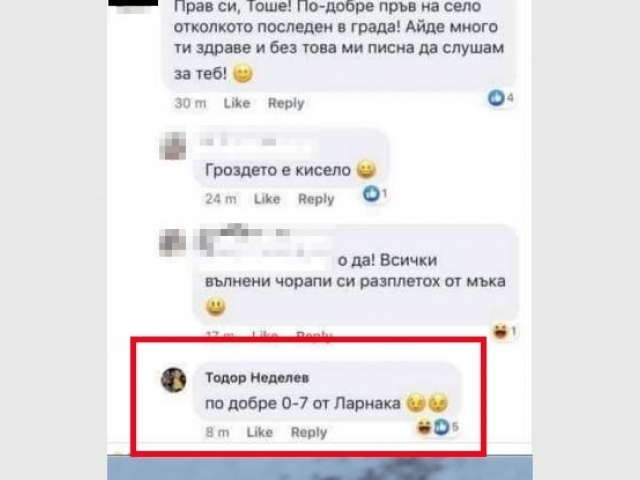The image size is (640, 480).
Task: Like the Гроздето е кисело comment
Action: click(267, 199)
